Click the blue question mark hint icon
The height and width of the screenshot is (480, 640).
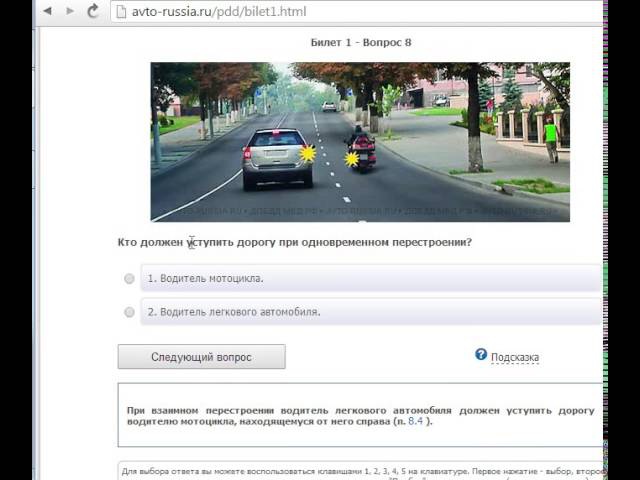tap(481, 355)
